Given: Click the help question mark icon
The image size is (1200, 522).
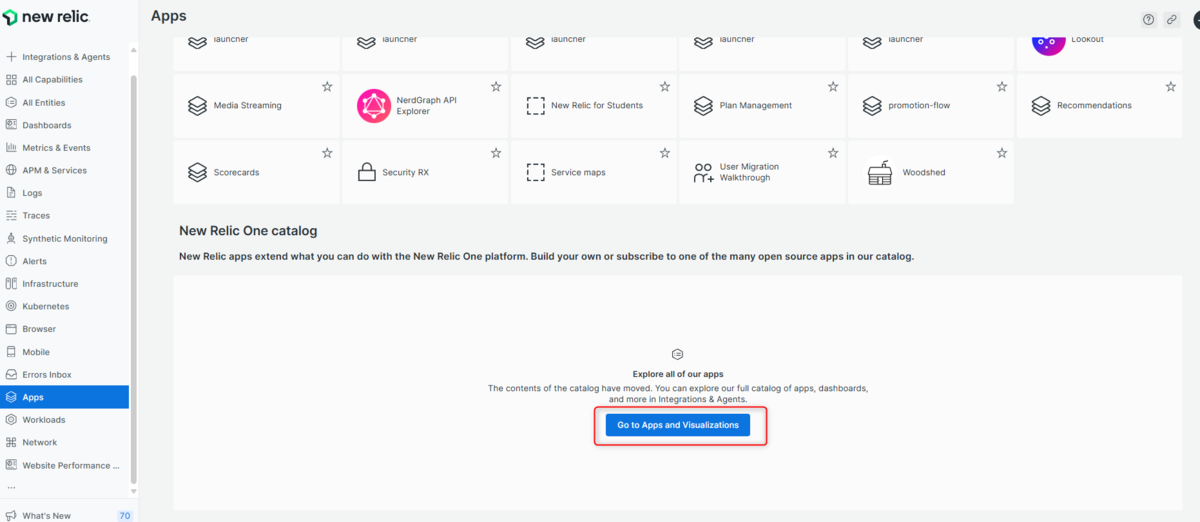Looking at the screenshot, I should click(1149, 19).
